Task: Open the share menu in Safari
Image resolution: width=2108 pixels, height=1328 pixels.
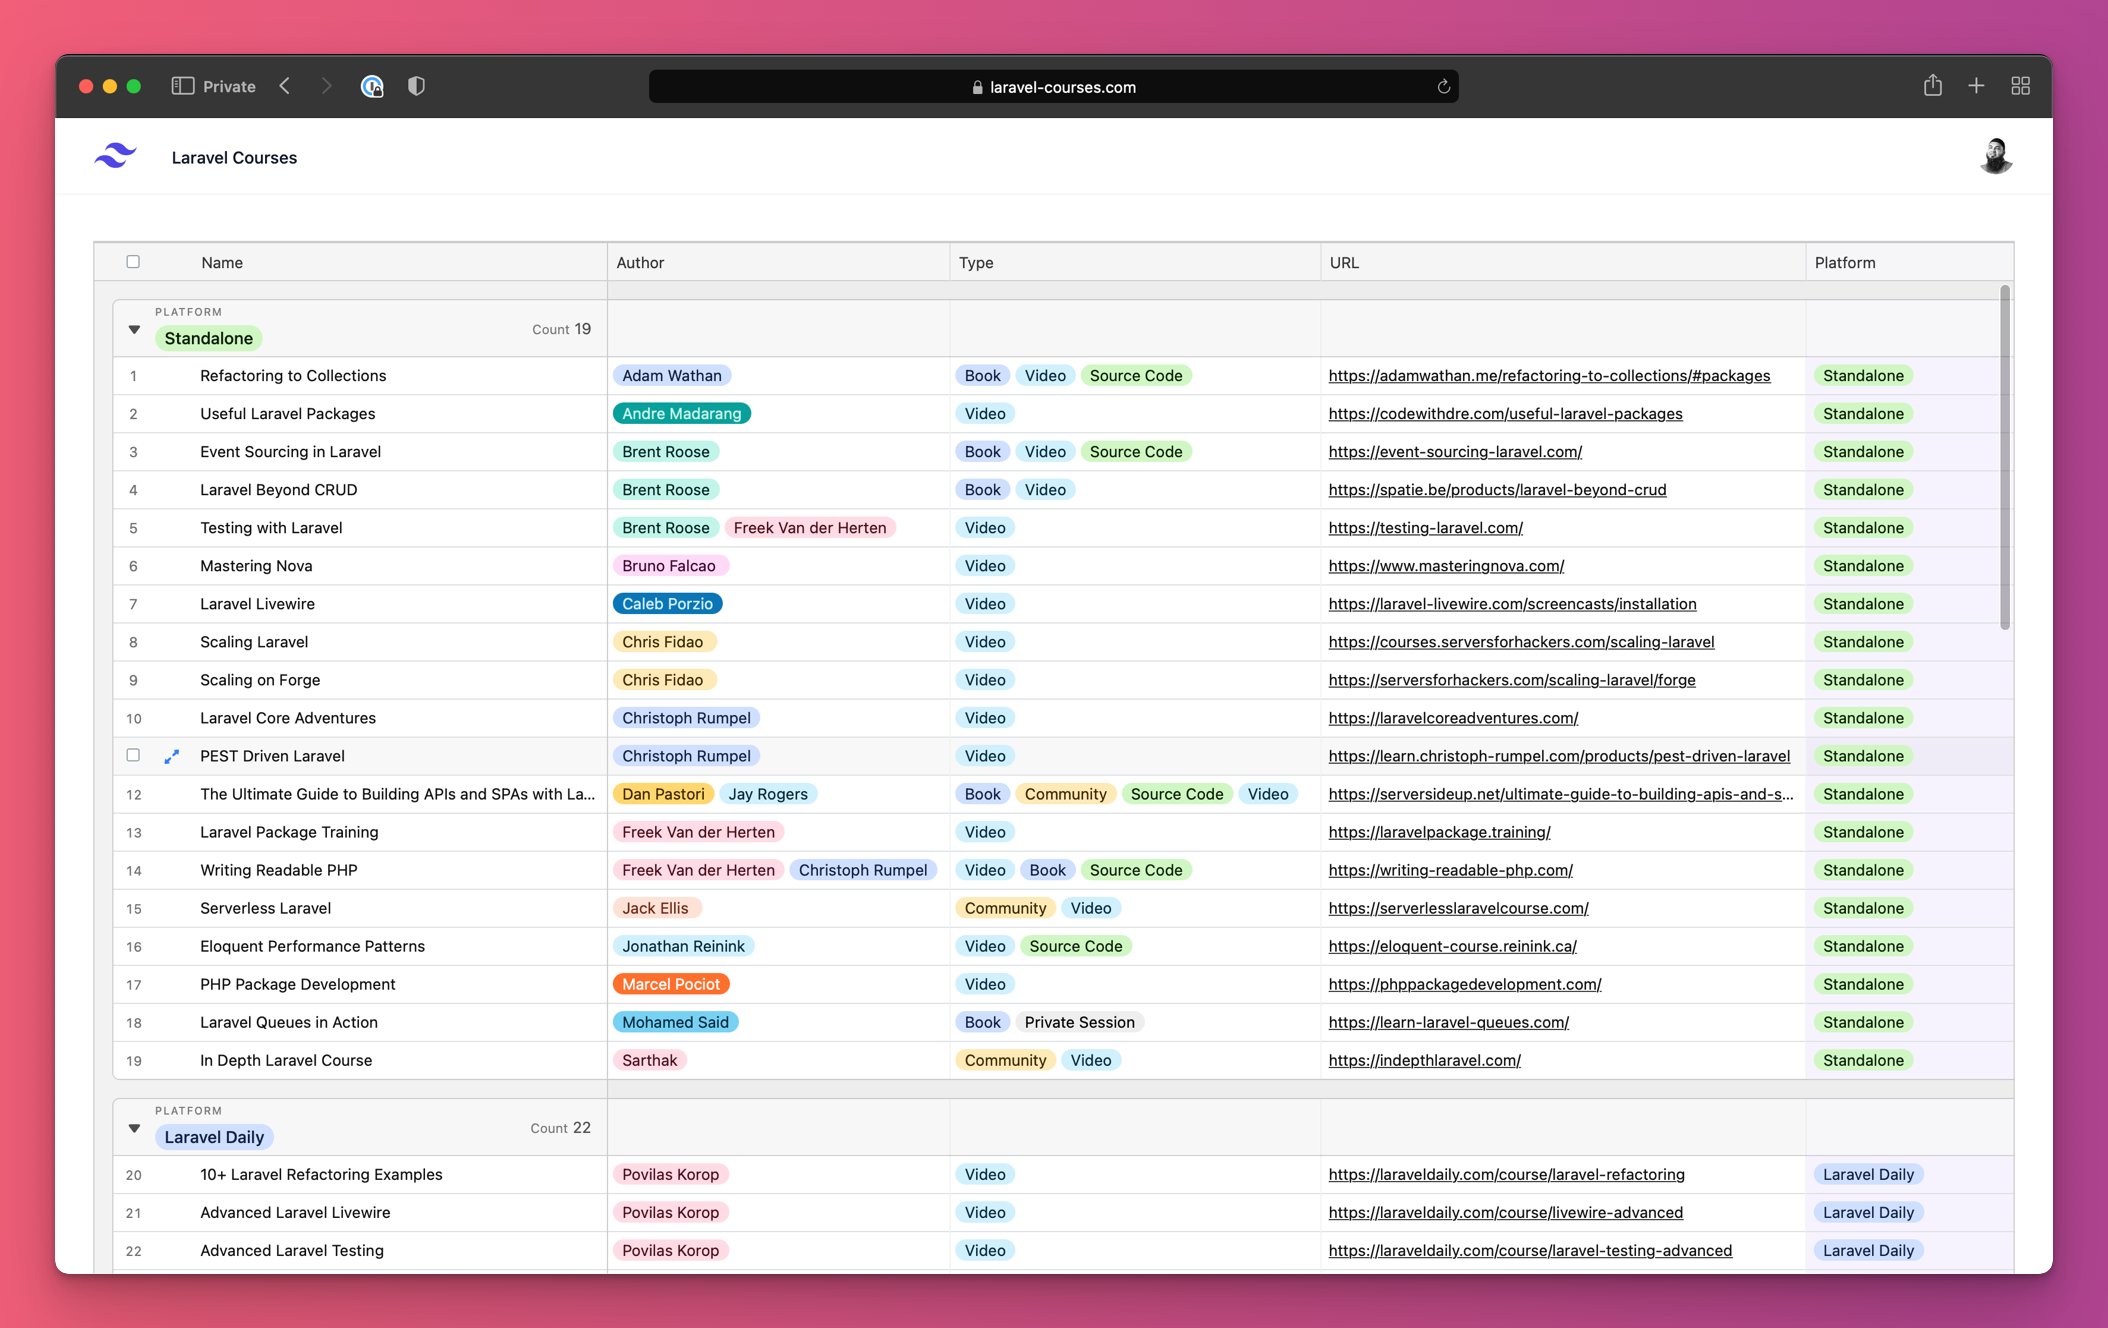Action: pos(1932,86)
